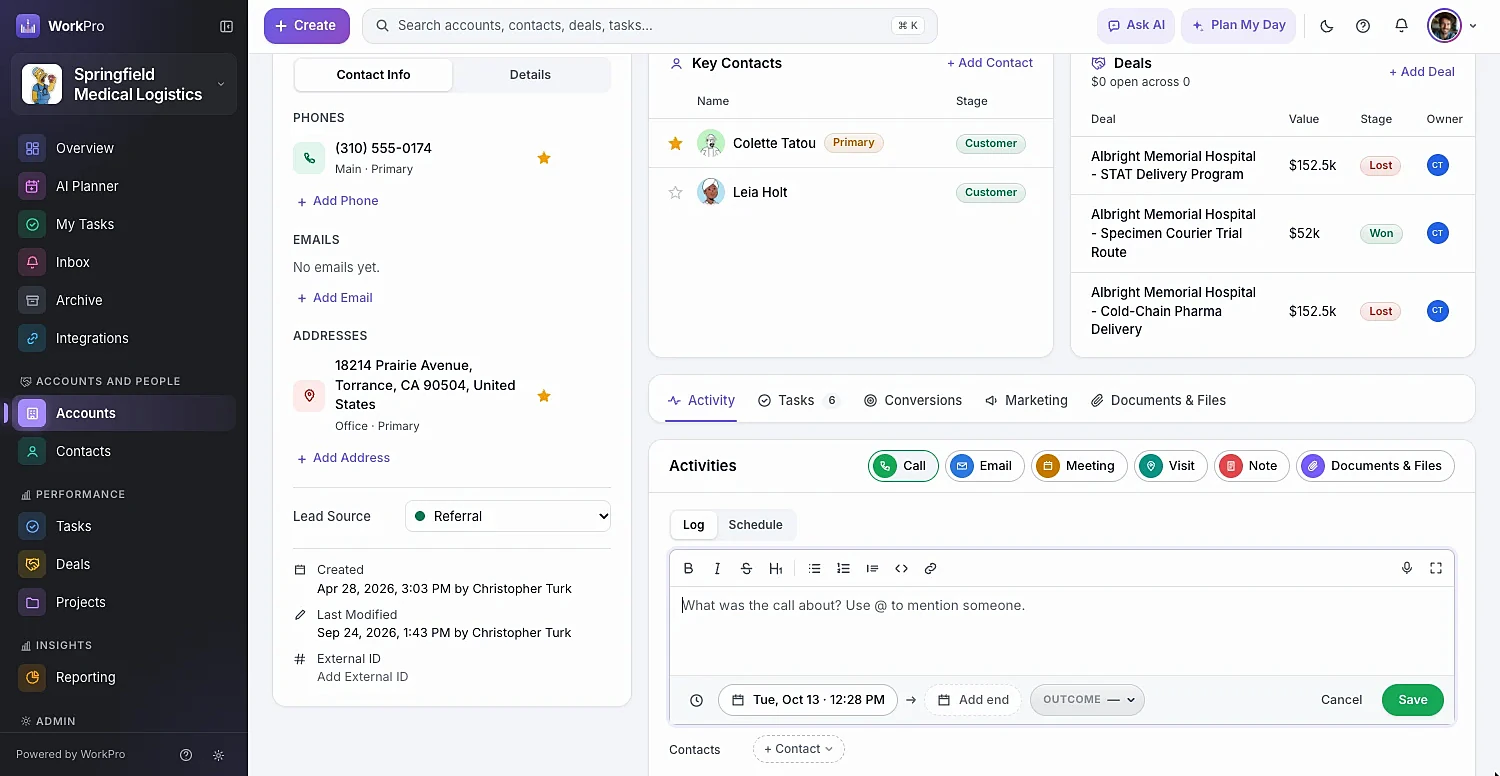Open the call date and time picker
The image size is (1500, 776).
point(808,700)
